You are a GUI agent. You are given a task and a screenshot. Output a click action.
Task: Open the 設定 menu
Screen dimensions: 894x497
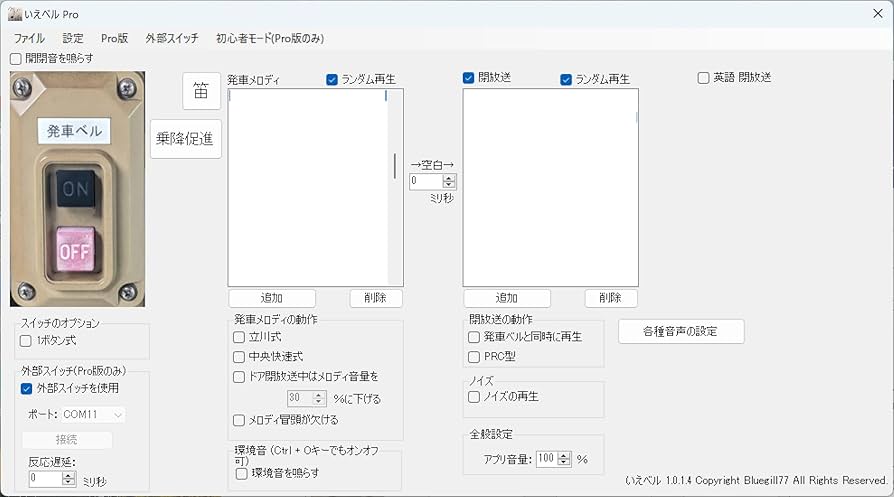(x=73, y=38)
